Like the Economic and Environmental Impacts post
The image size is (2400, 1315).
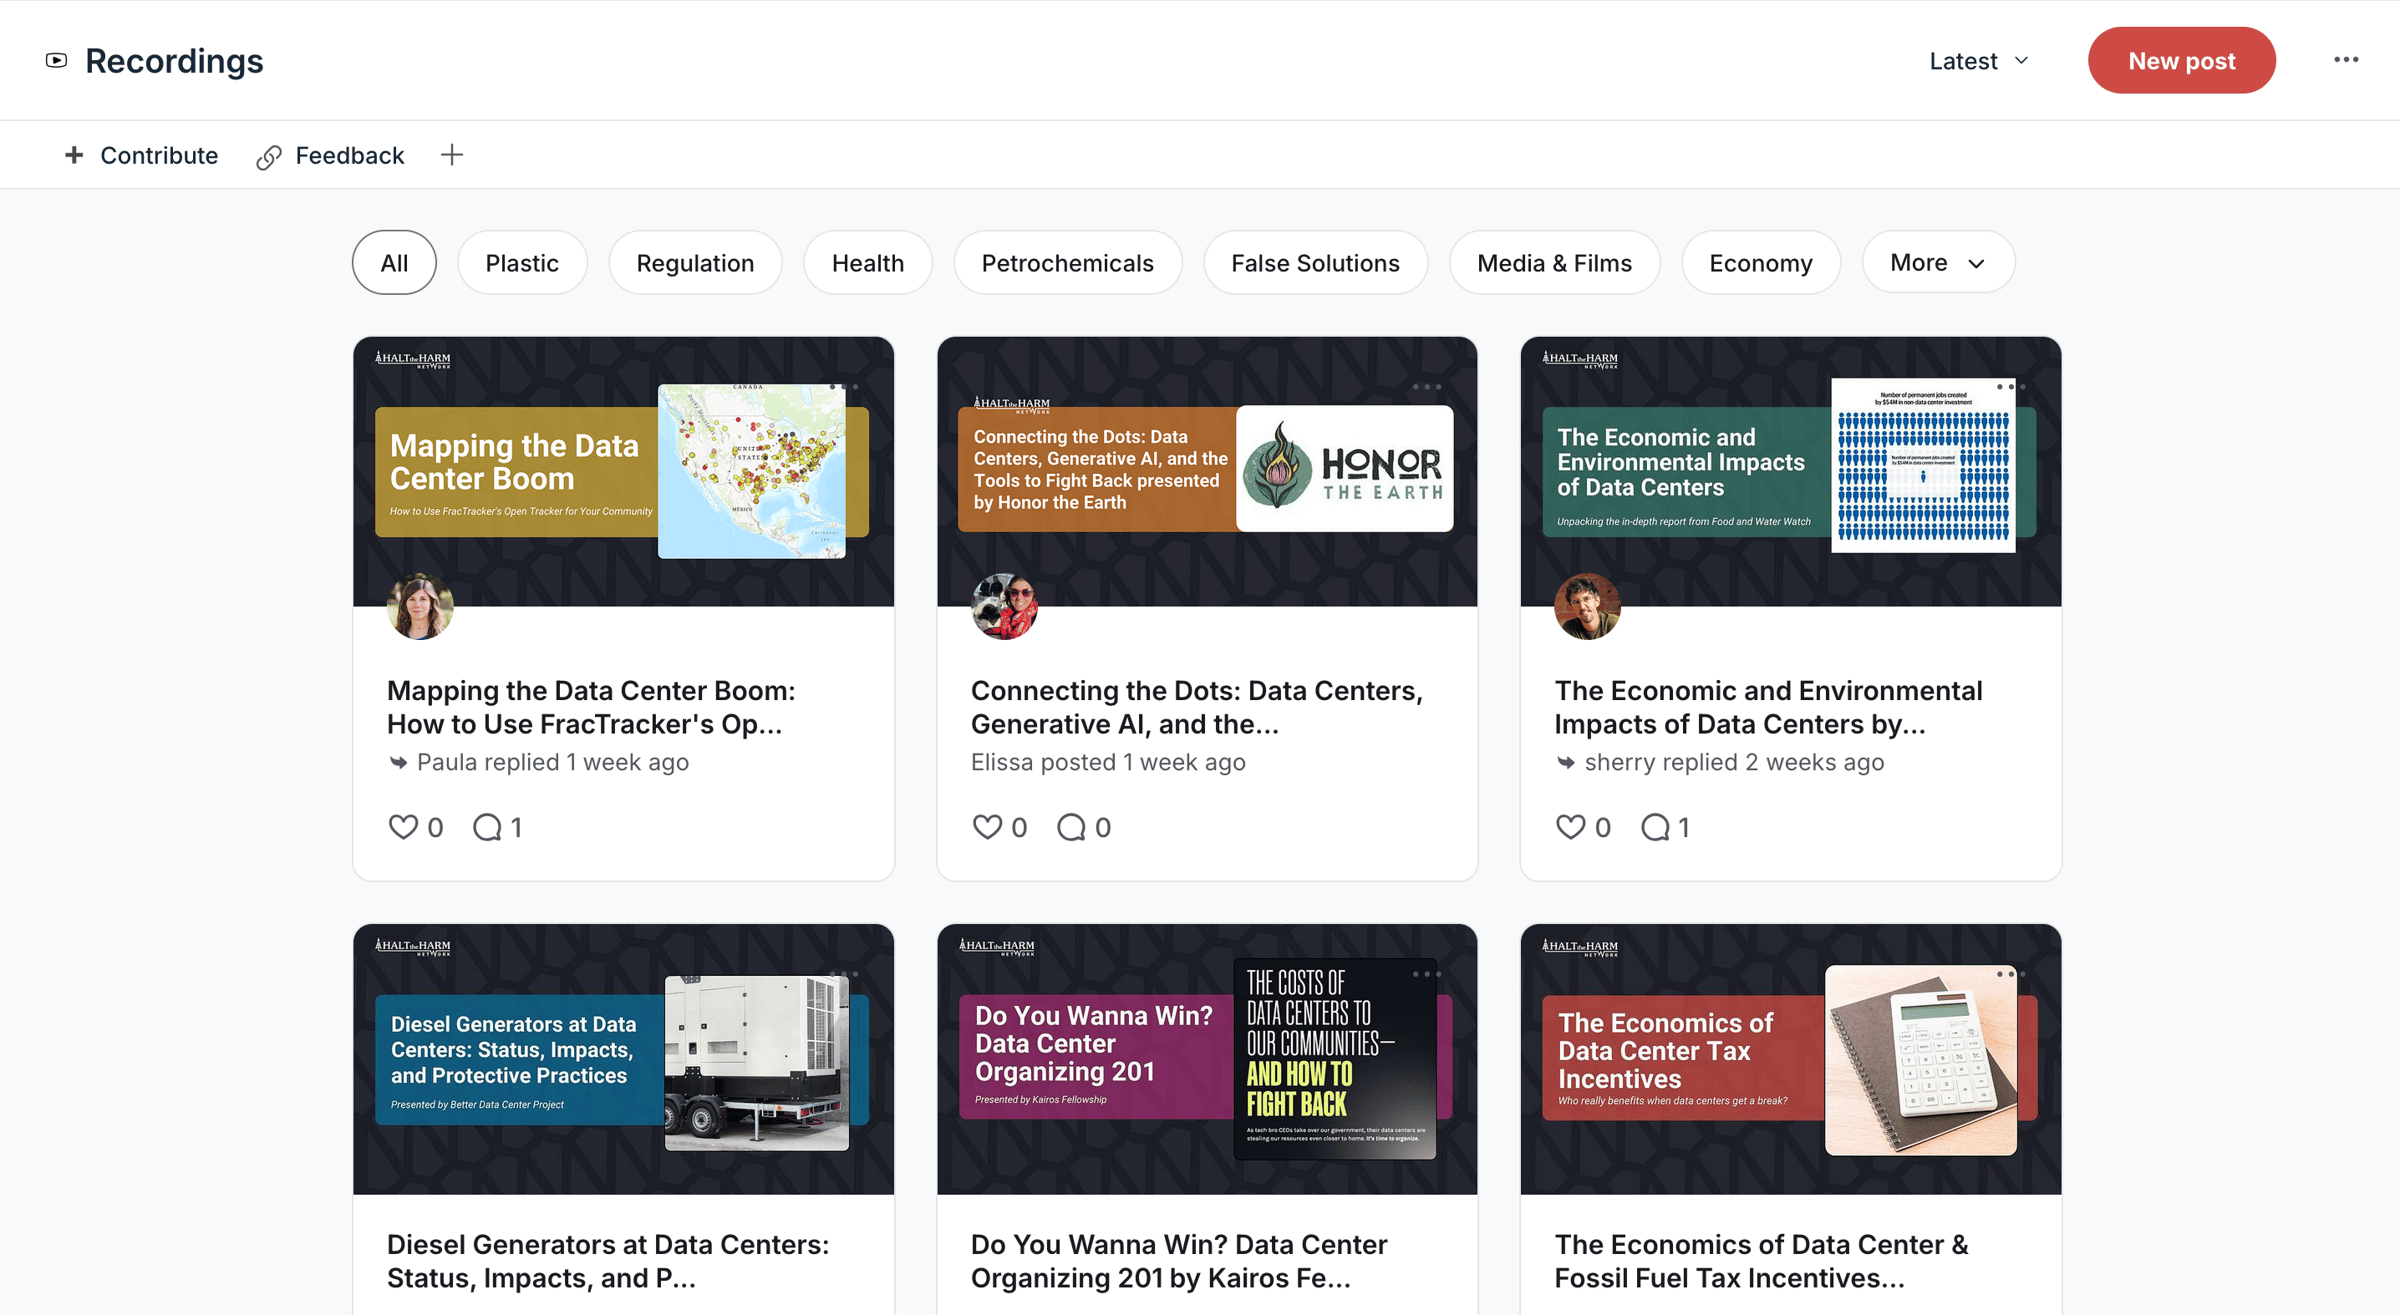pos(1571,827)
